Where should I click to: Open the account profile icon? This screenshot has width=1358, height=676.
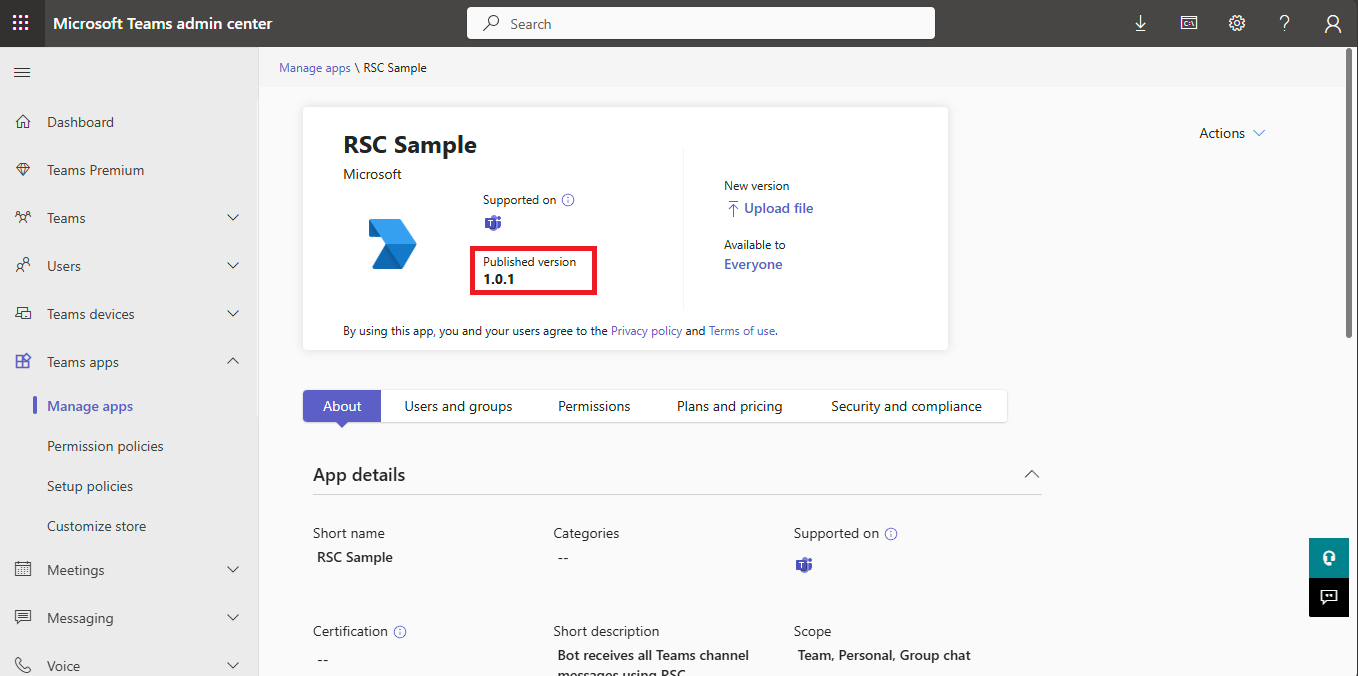click(1332, 22)
